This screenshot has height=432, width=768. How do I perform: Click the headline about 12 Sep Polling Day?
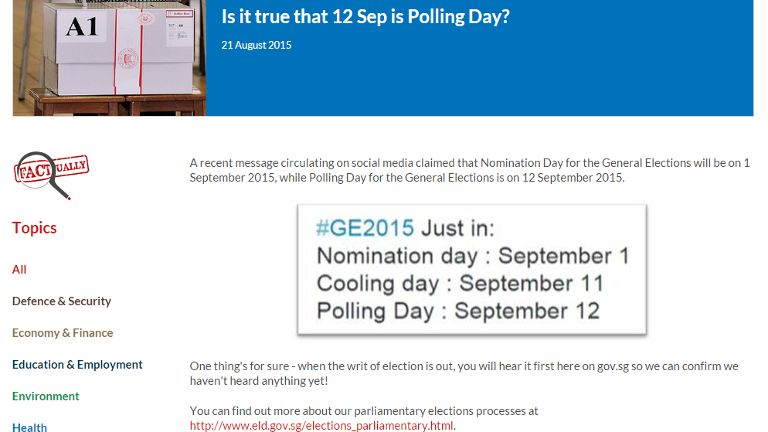(365, 17)
